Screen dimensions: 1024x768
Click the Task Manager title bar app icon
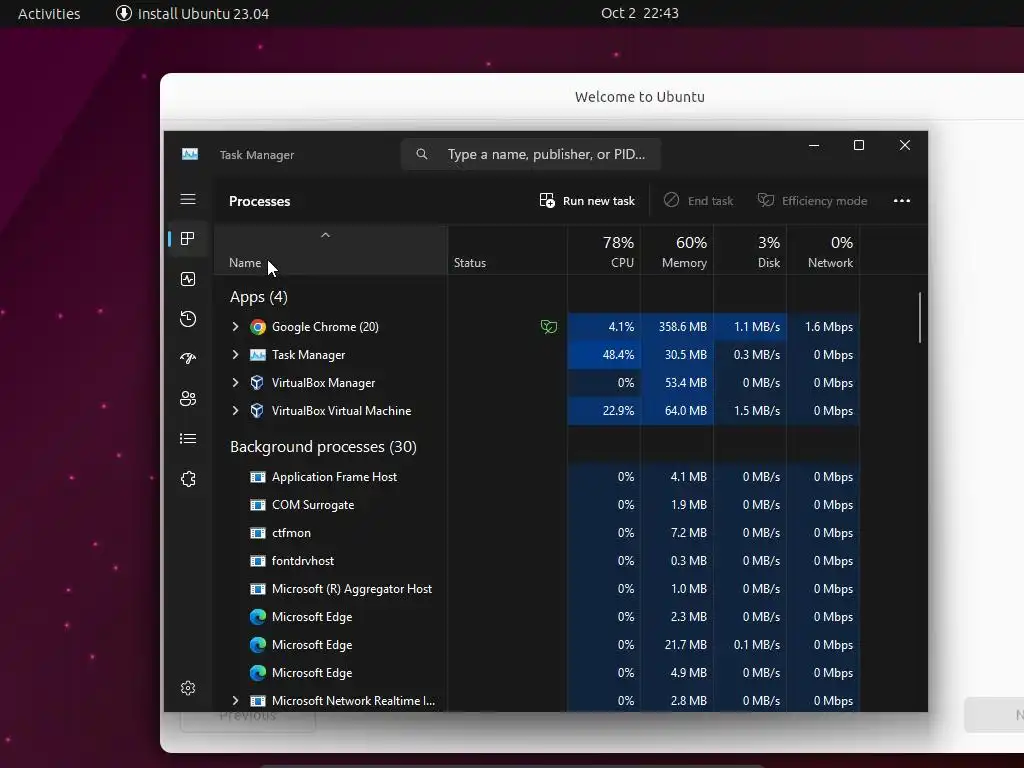pyautogui.click(x=190, y=154)
